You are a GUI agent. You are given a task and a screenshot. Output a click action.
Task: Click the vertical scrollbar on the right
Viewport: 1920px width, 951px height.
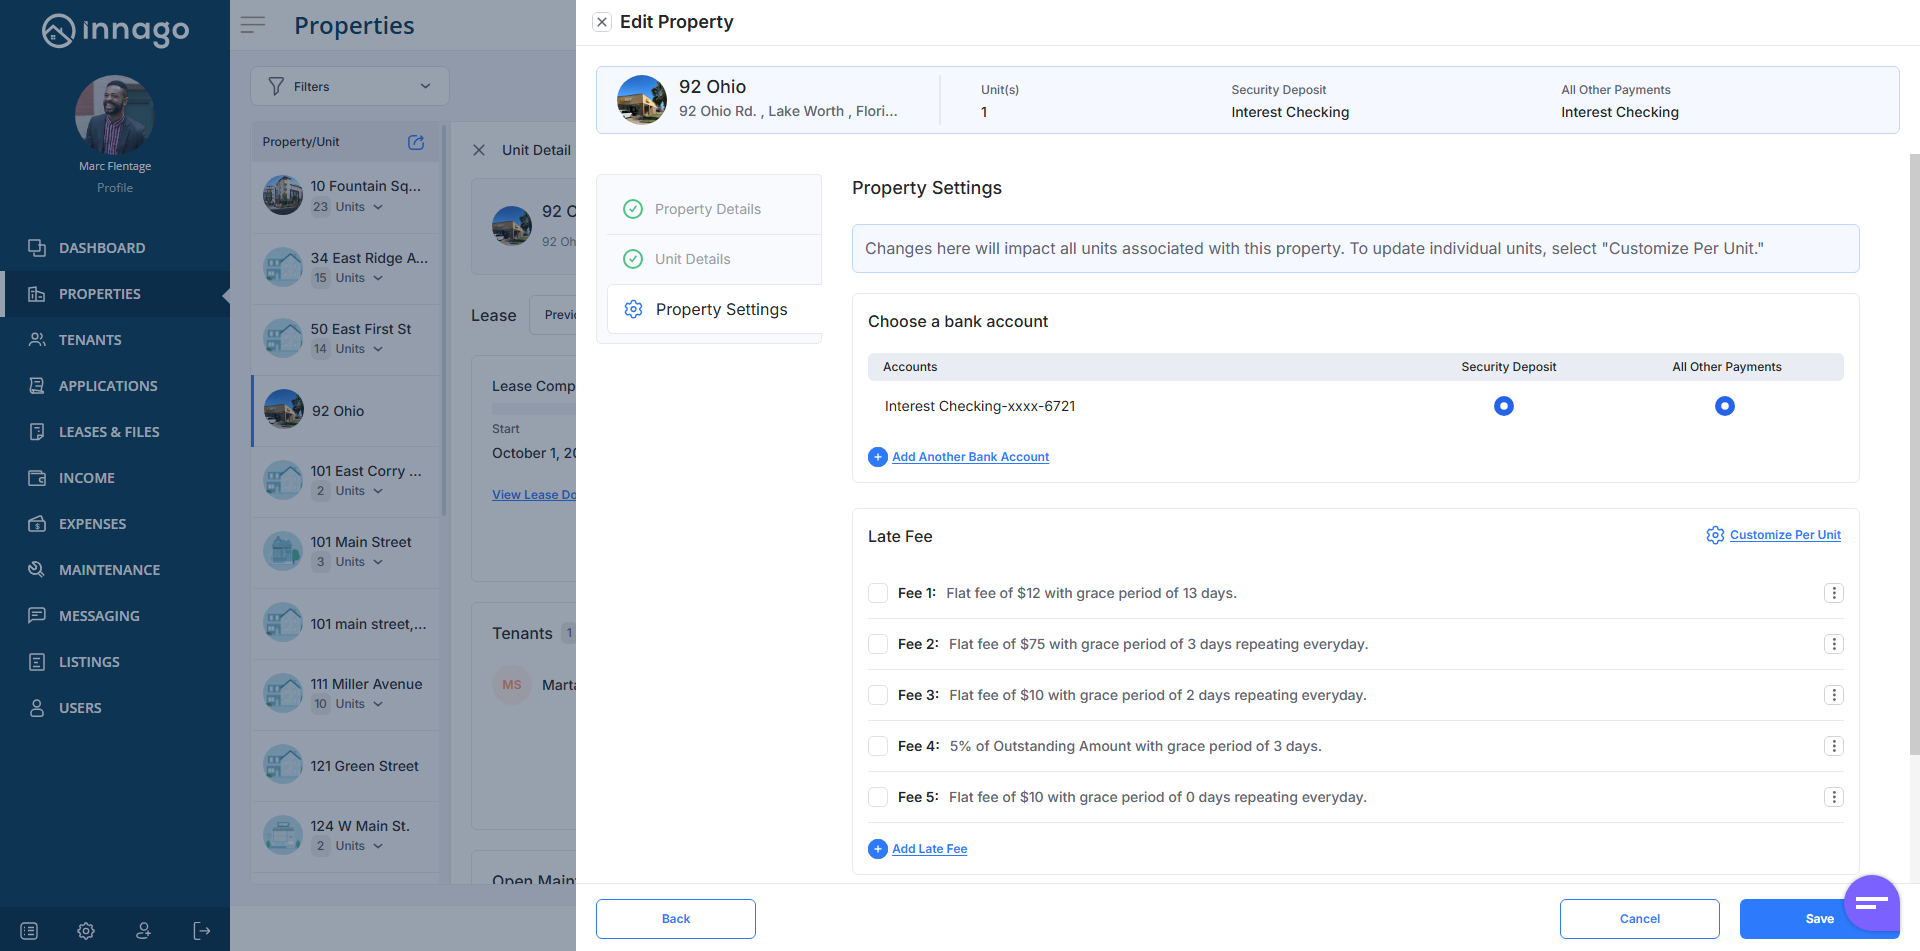coord(1914,450)
